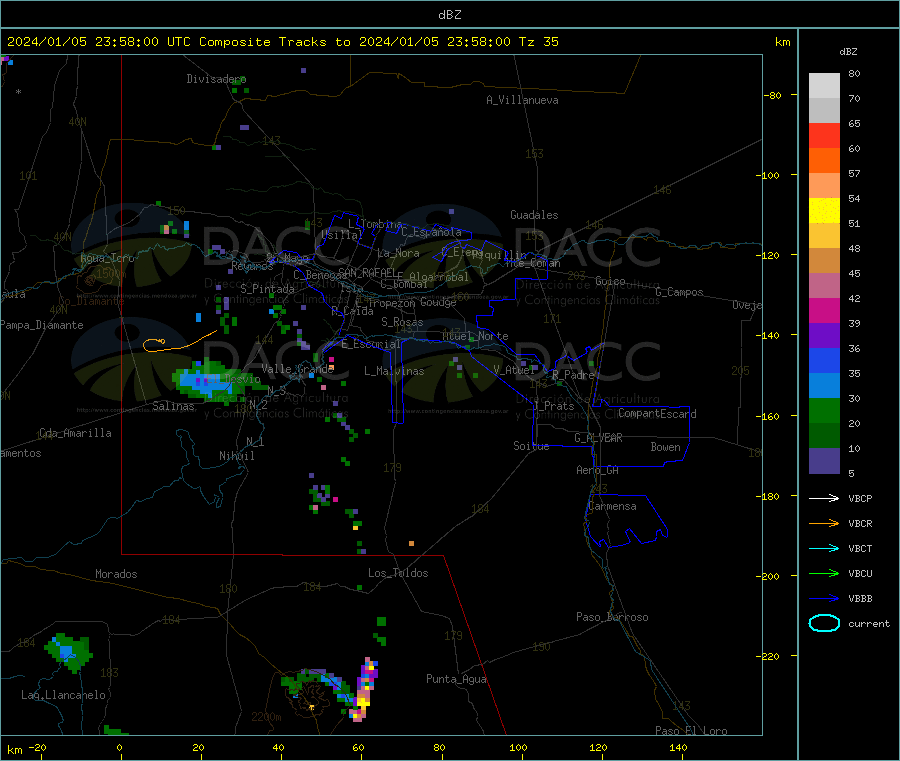Select the magenta 39–42 dBZ swatch
Viewport: 900px width, 761px height.
pos(824,310)
